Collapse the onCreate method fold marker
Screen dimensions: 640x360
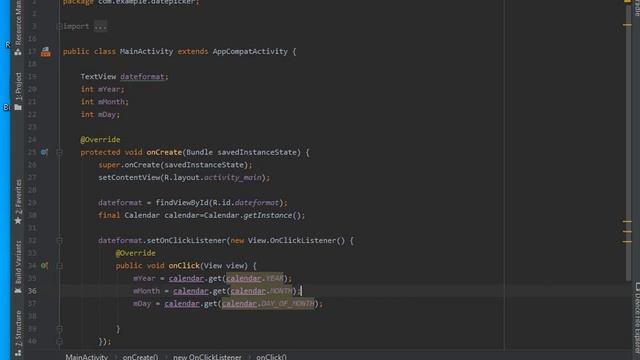tap(59, 152)
